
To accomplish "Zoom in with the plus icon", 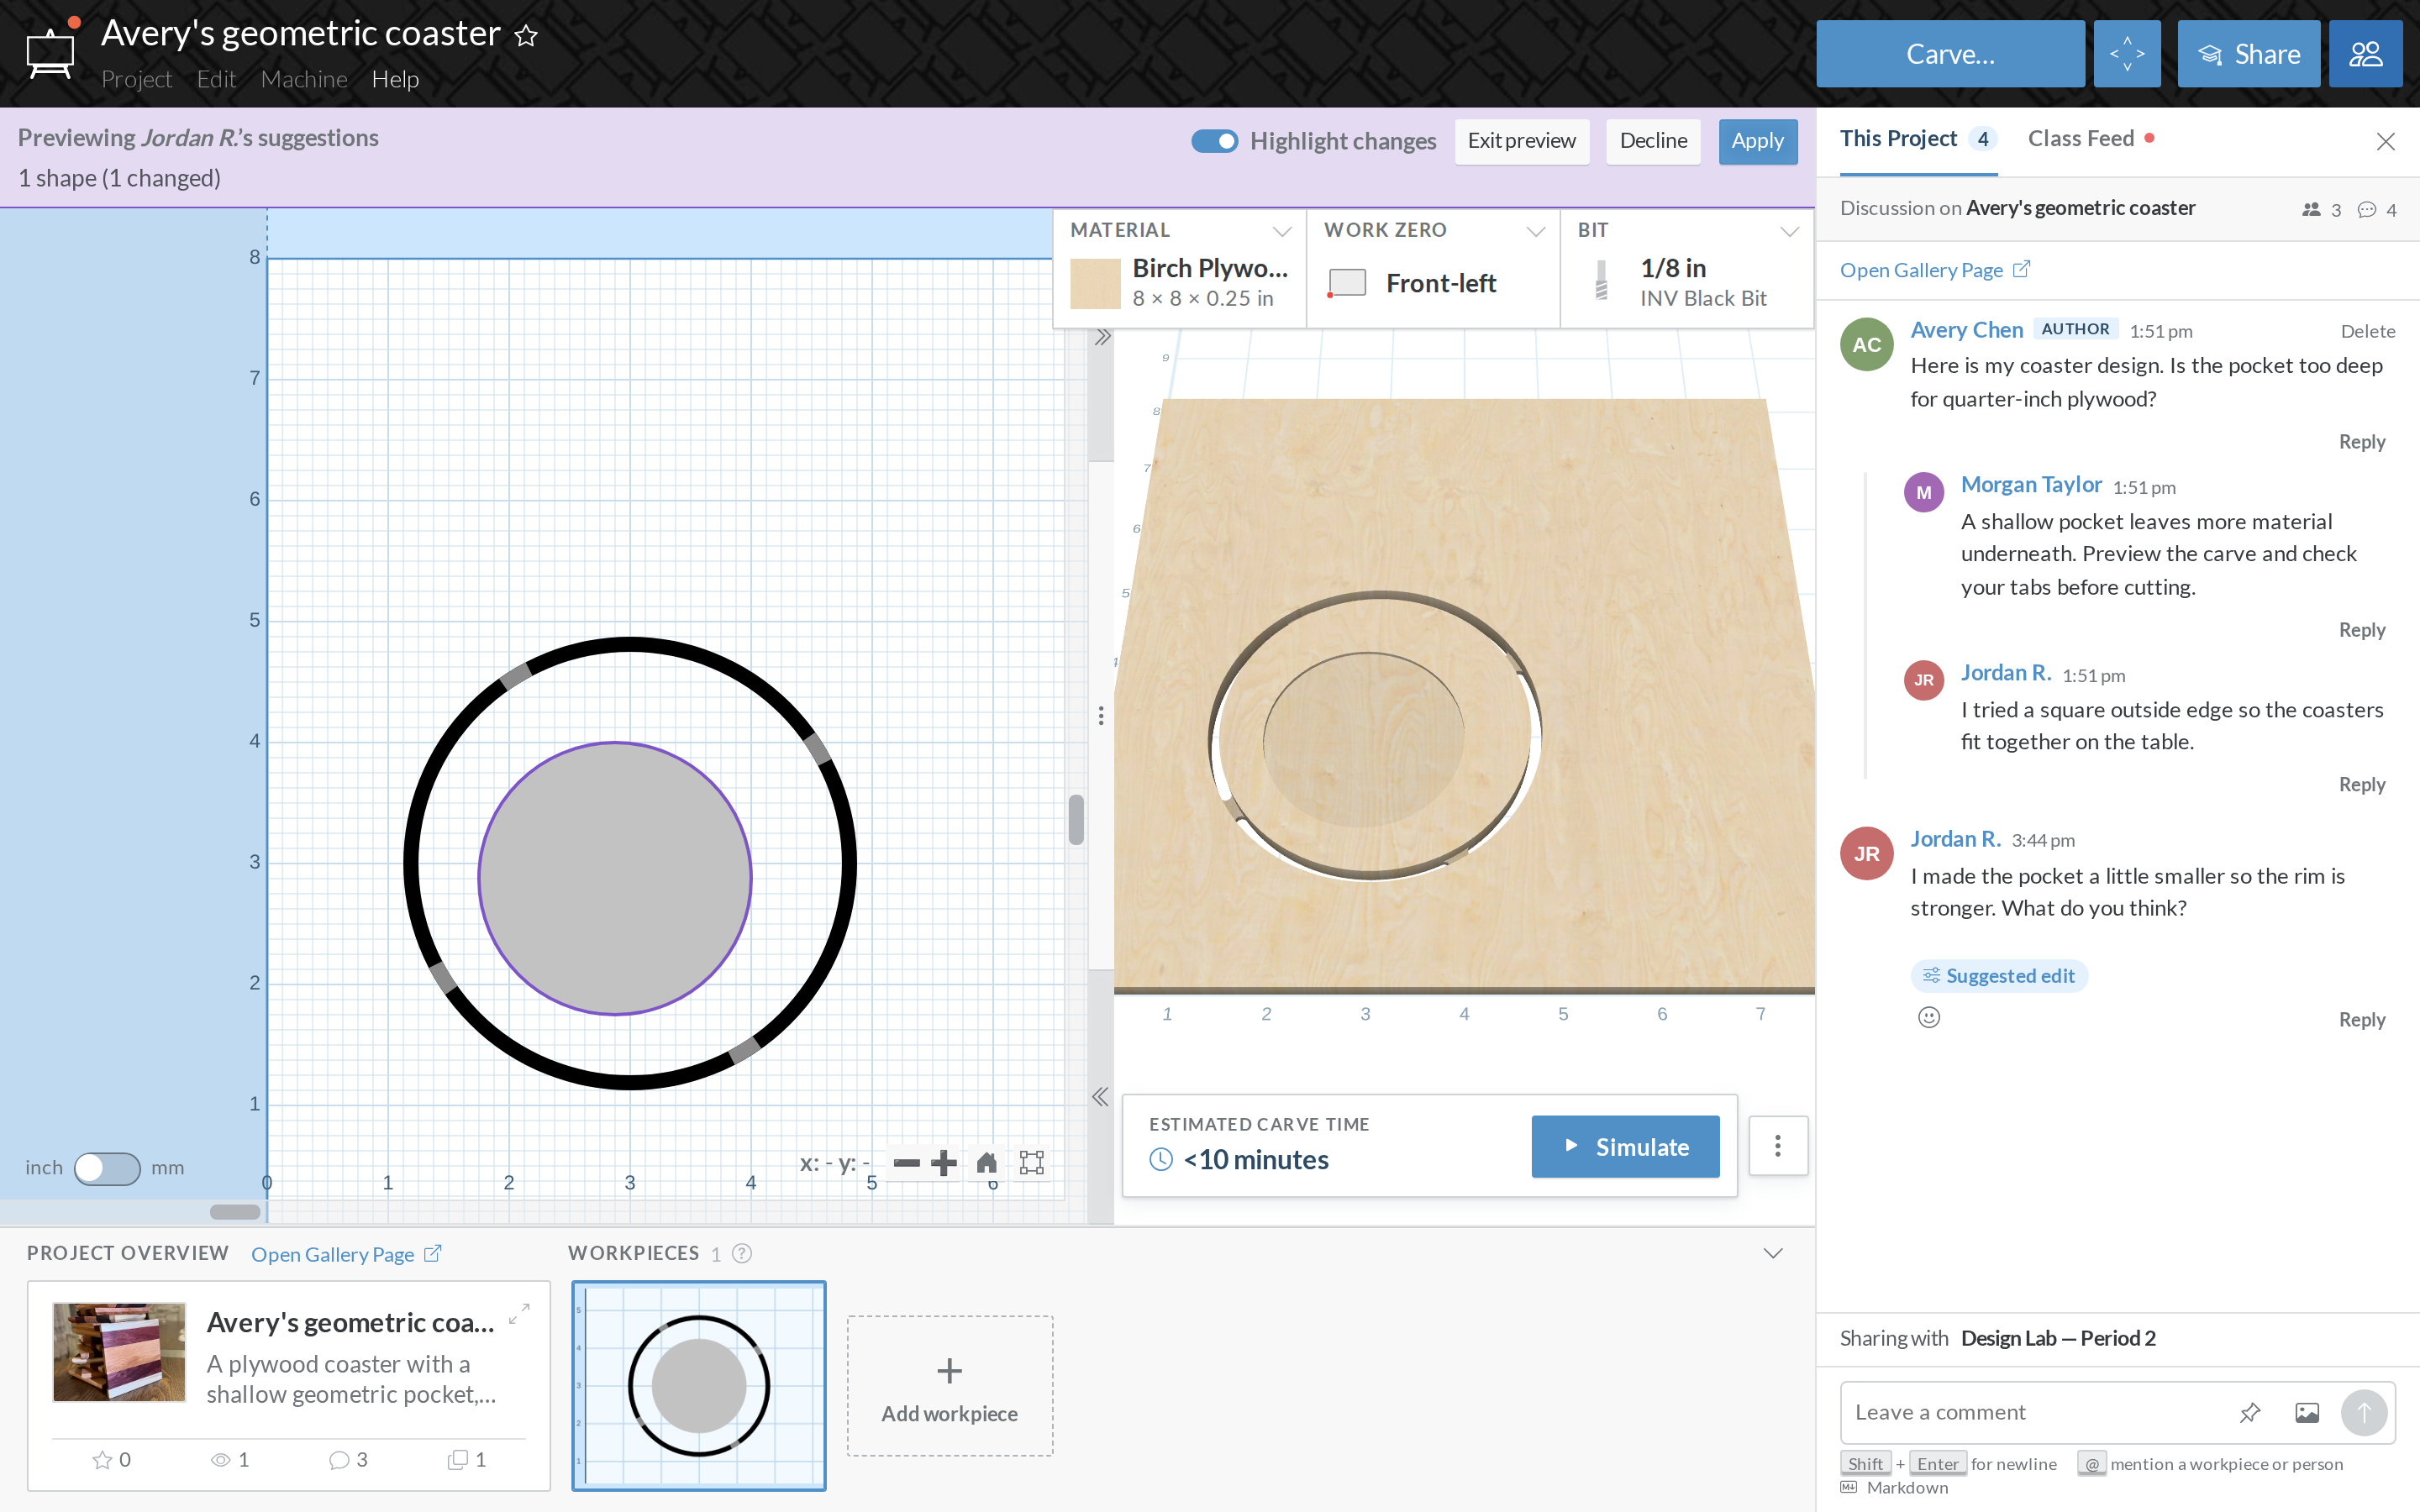I will 943,1163.
